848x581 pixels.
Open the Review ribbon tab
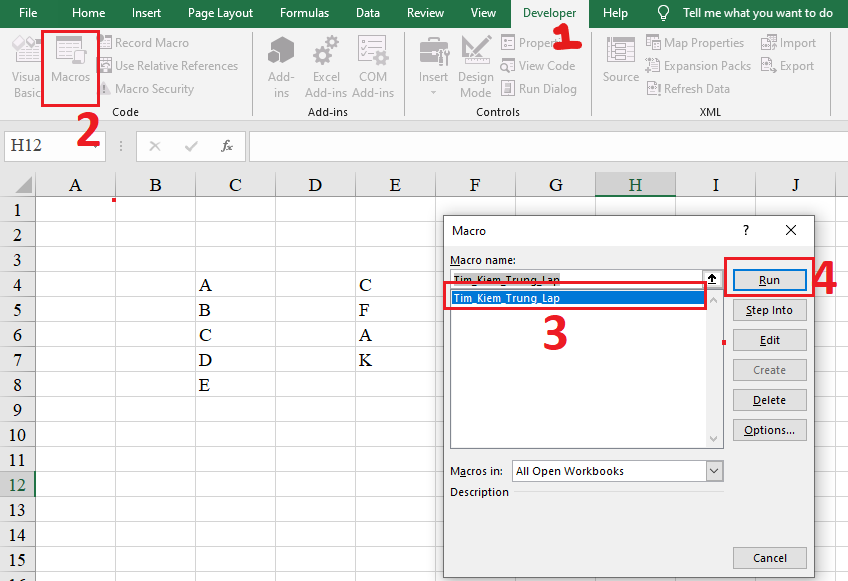point(425,13)
